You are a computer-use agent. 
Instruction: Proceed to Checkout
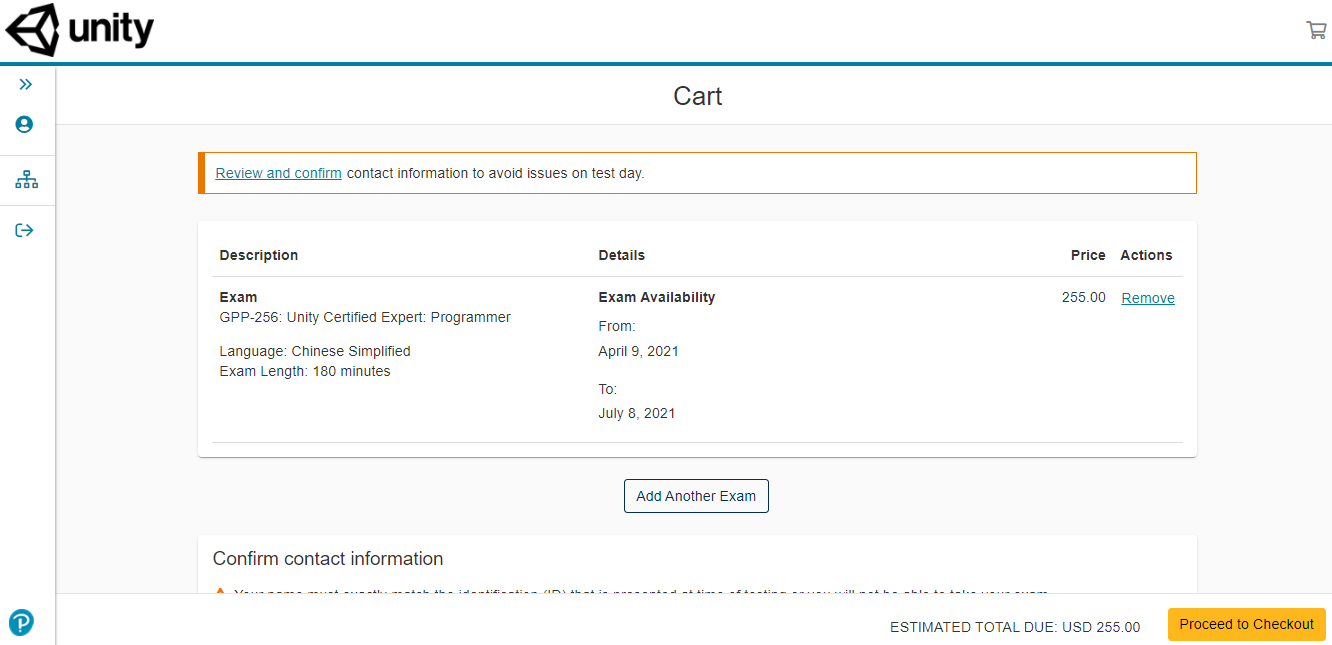pyautogui.click(x=1246, y=624)
